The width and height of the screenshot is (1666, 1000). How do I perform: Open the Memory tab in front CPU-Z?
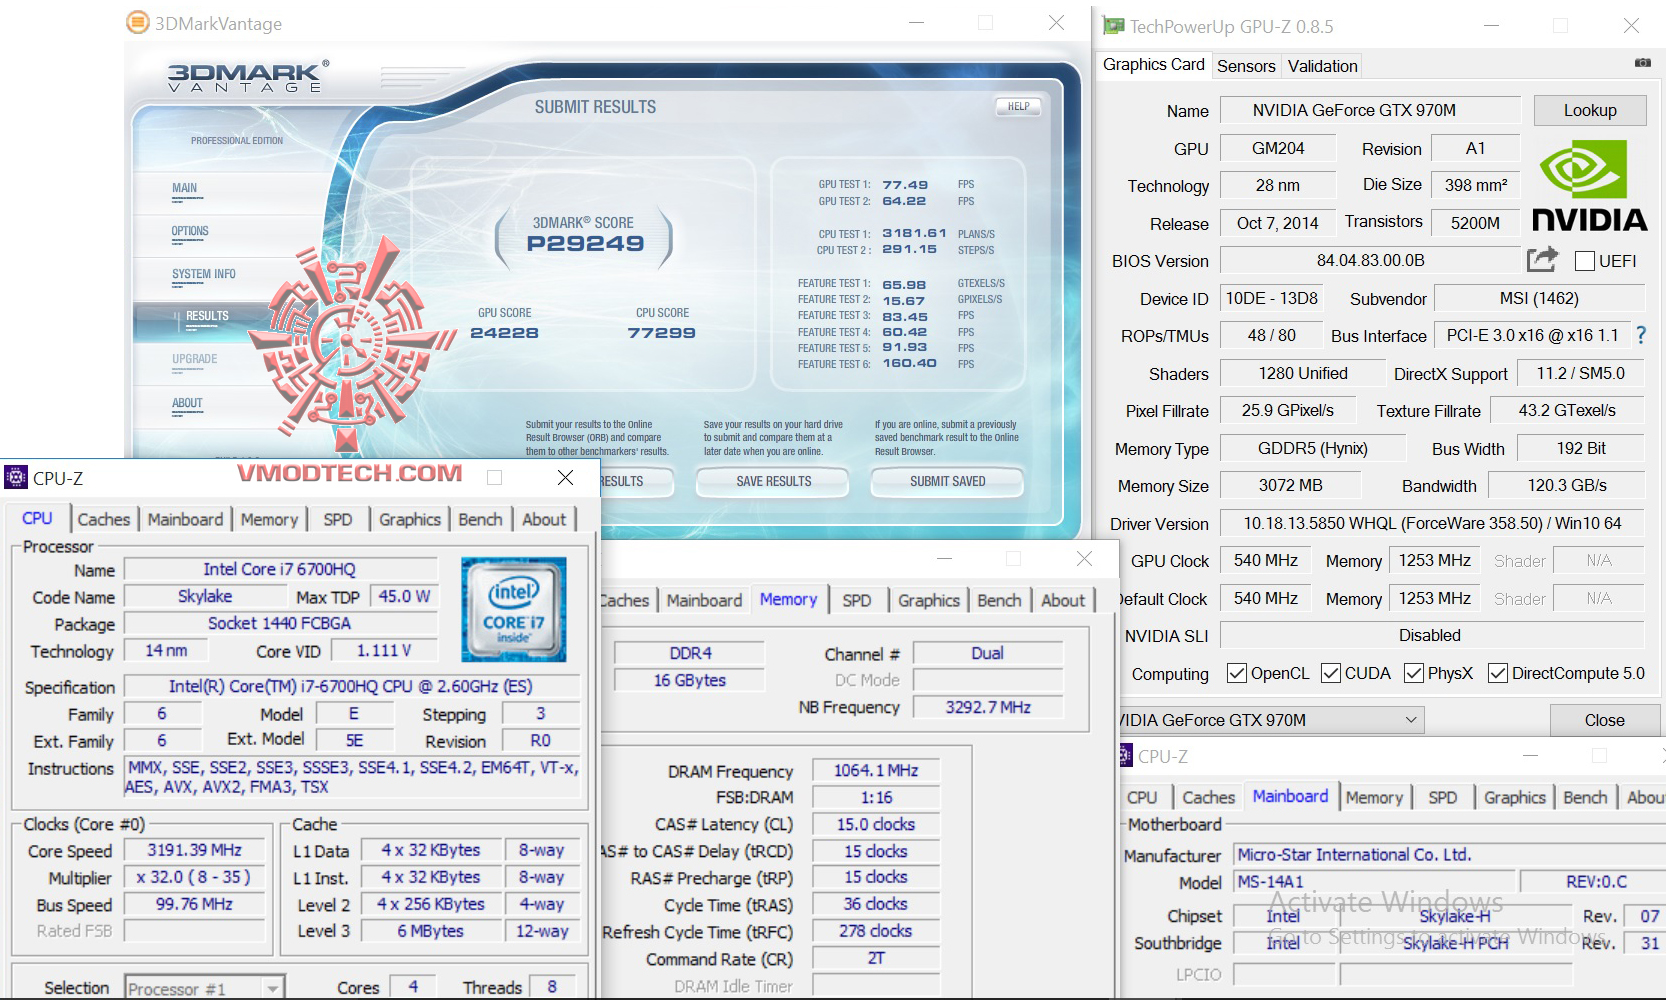pyautogui.click(x=269, y=519)
